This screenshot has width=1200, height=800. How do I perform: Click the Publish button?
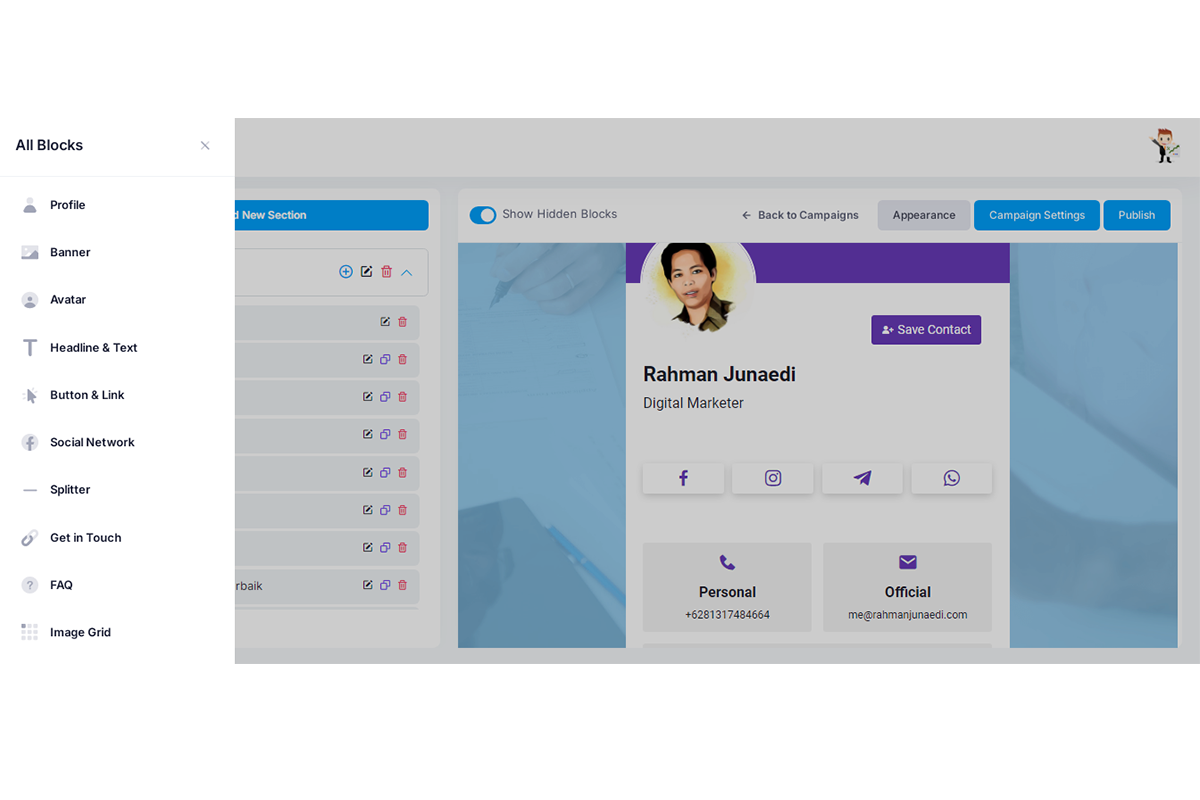click(x=1137, y=215)
